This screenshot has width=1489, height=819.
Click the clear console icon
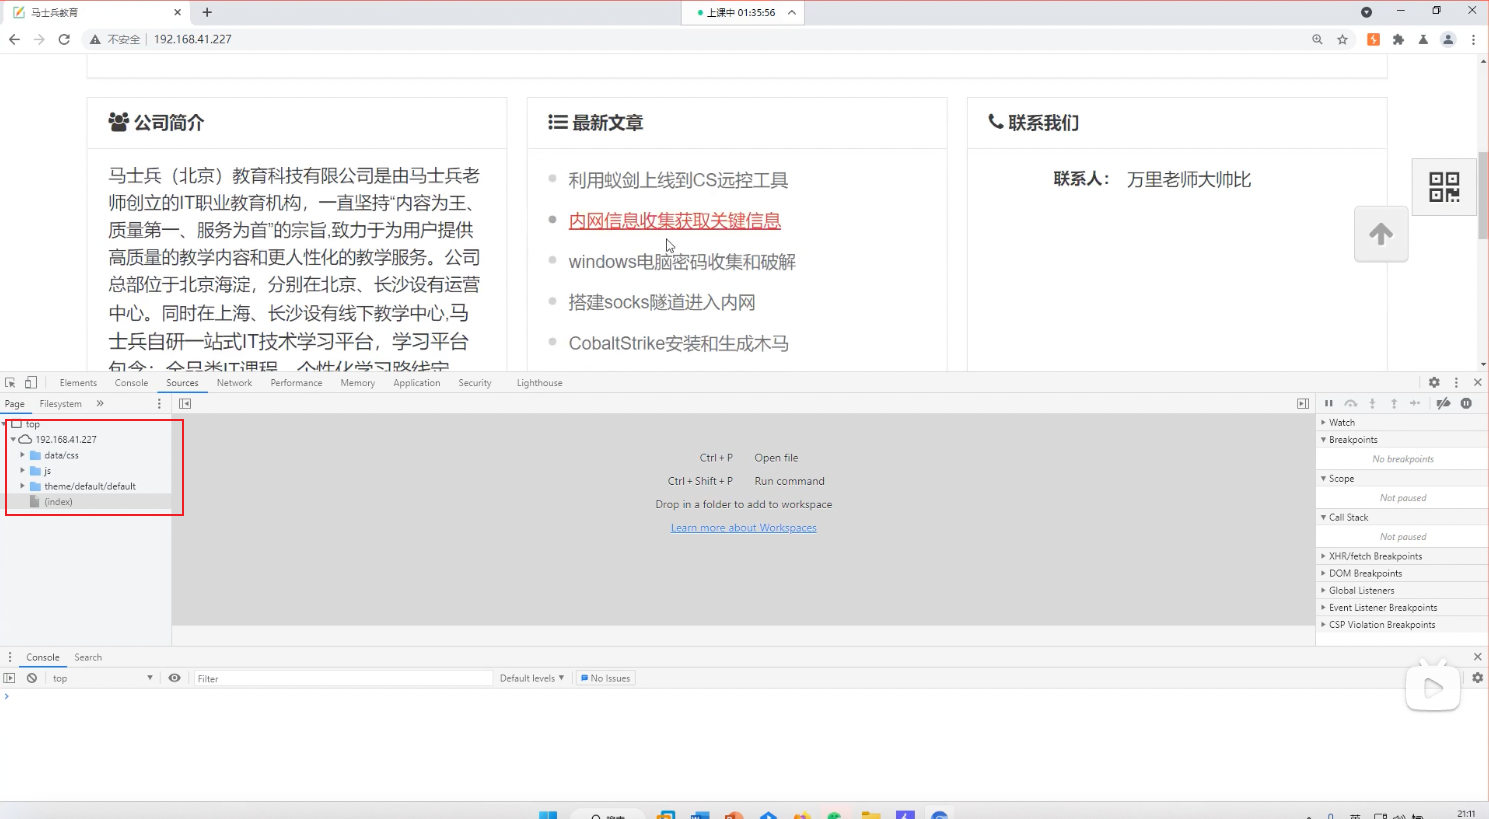tap(32, 678)
